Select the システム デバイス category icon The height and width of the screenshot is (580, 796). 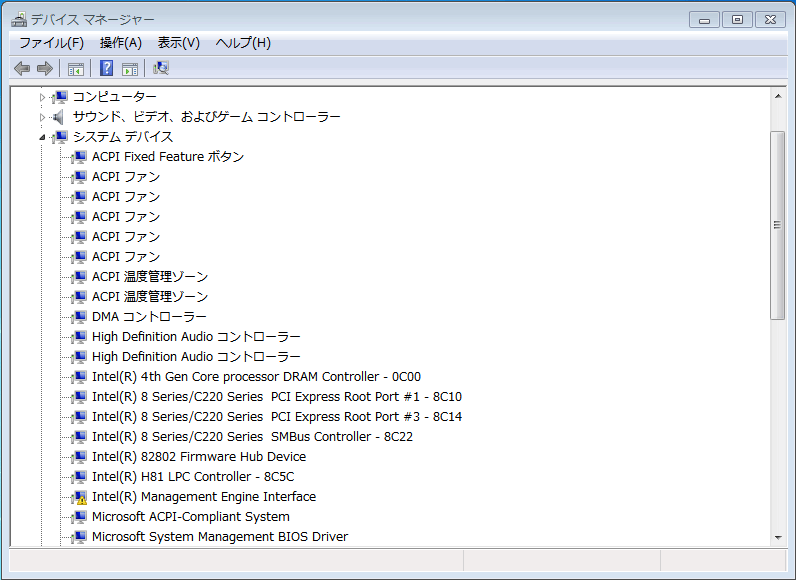(x=60, y=137)
